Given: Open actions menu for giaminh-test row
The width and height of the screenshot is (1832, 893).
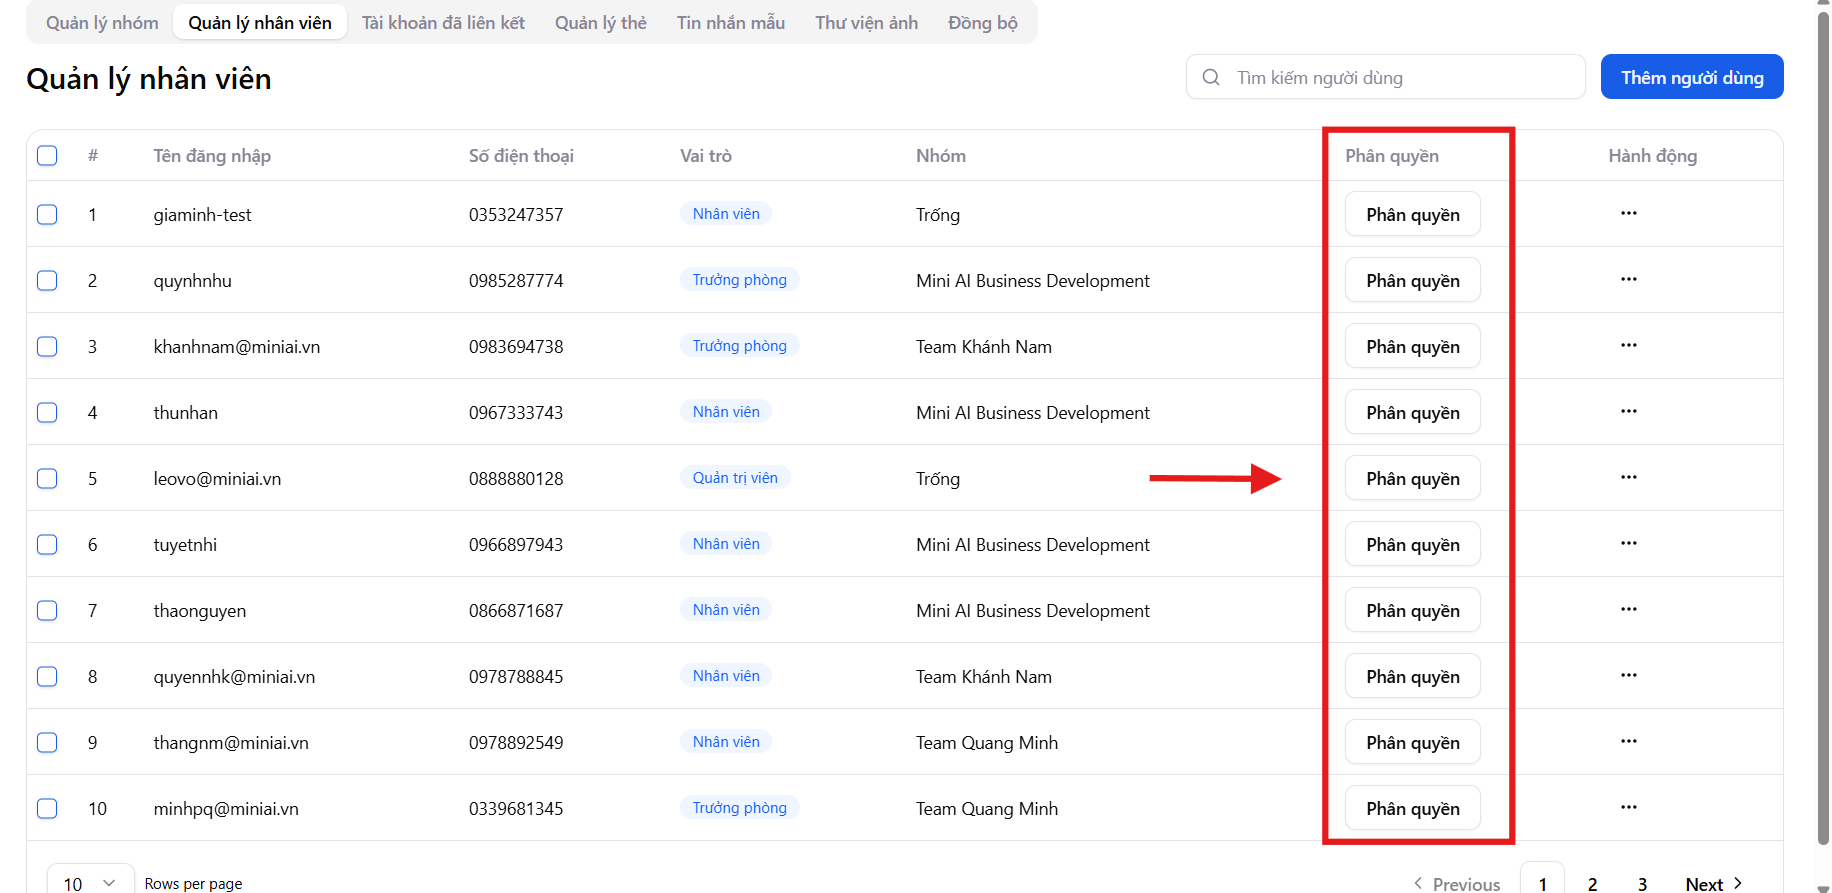Looking at the screenshot, I should point(1628,214).
